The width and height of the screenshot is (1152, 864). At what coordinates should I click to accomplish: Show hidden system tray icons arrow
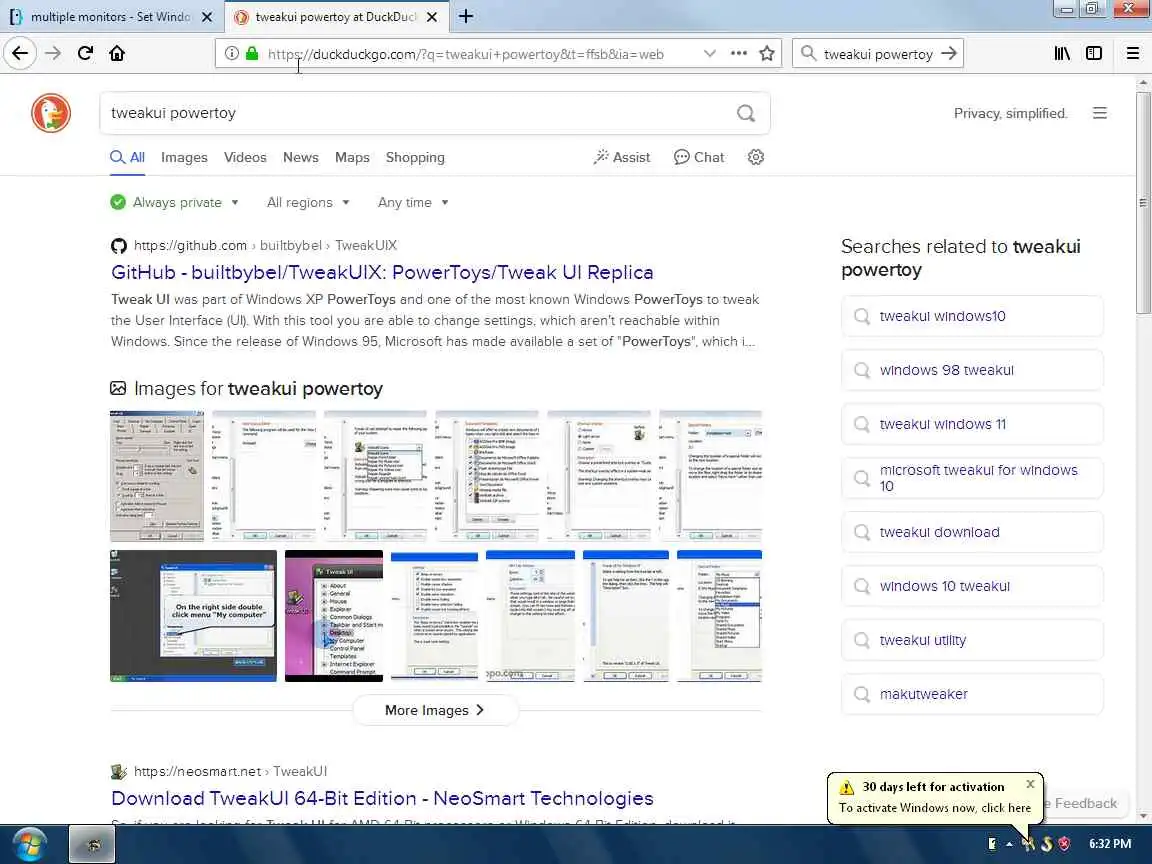pyautogui.click(x=1009, y=844)
